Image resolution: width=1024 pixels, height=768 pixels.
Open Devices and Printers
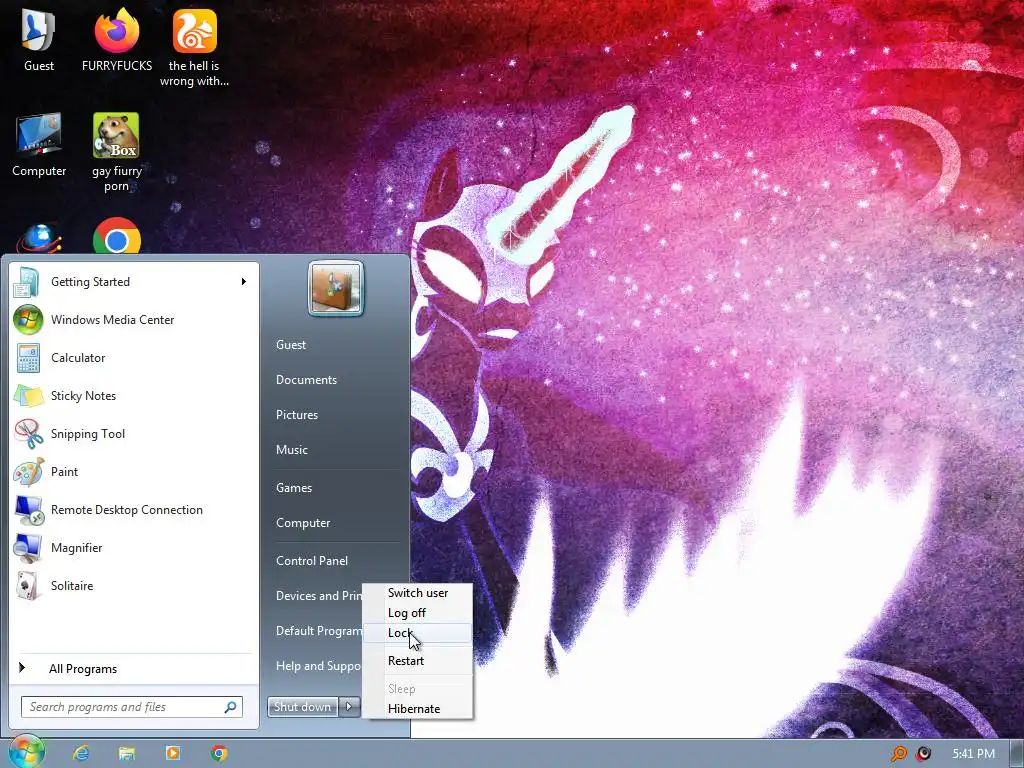pos(318,596)
